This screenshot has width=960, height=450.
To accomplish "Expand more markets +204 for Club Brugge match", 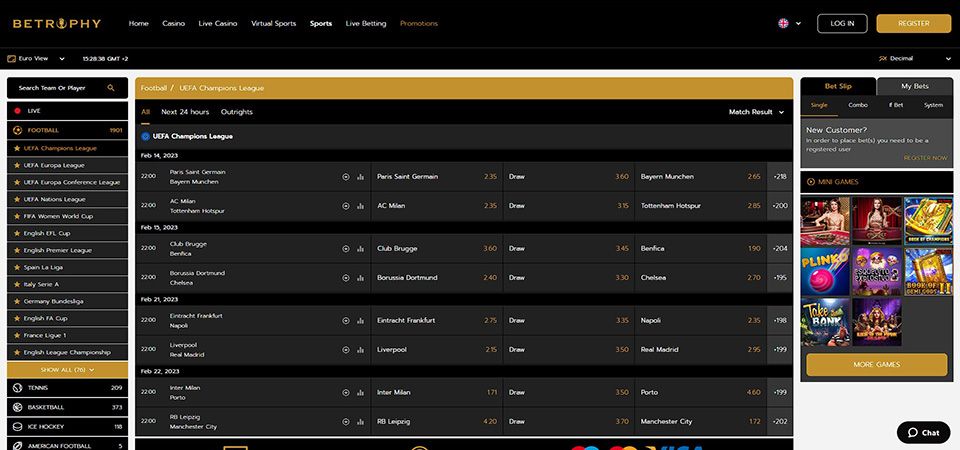I will pyautogui.click(x=779, y=249).
